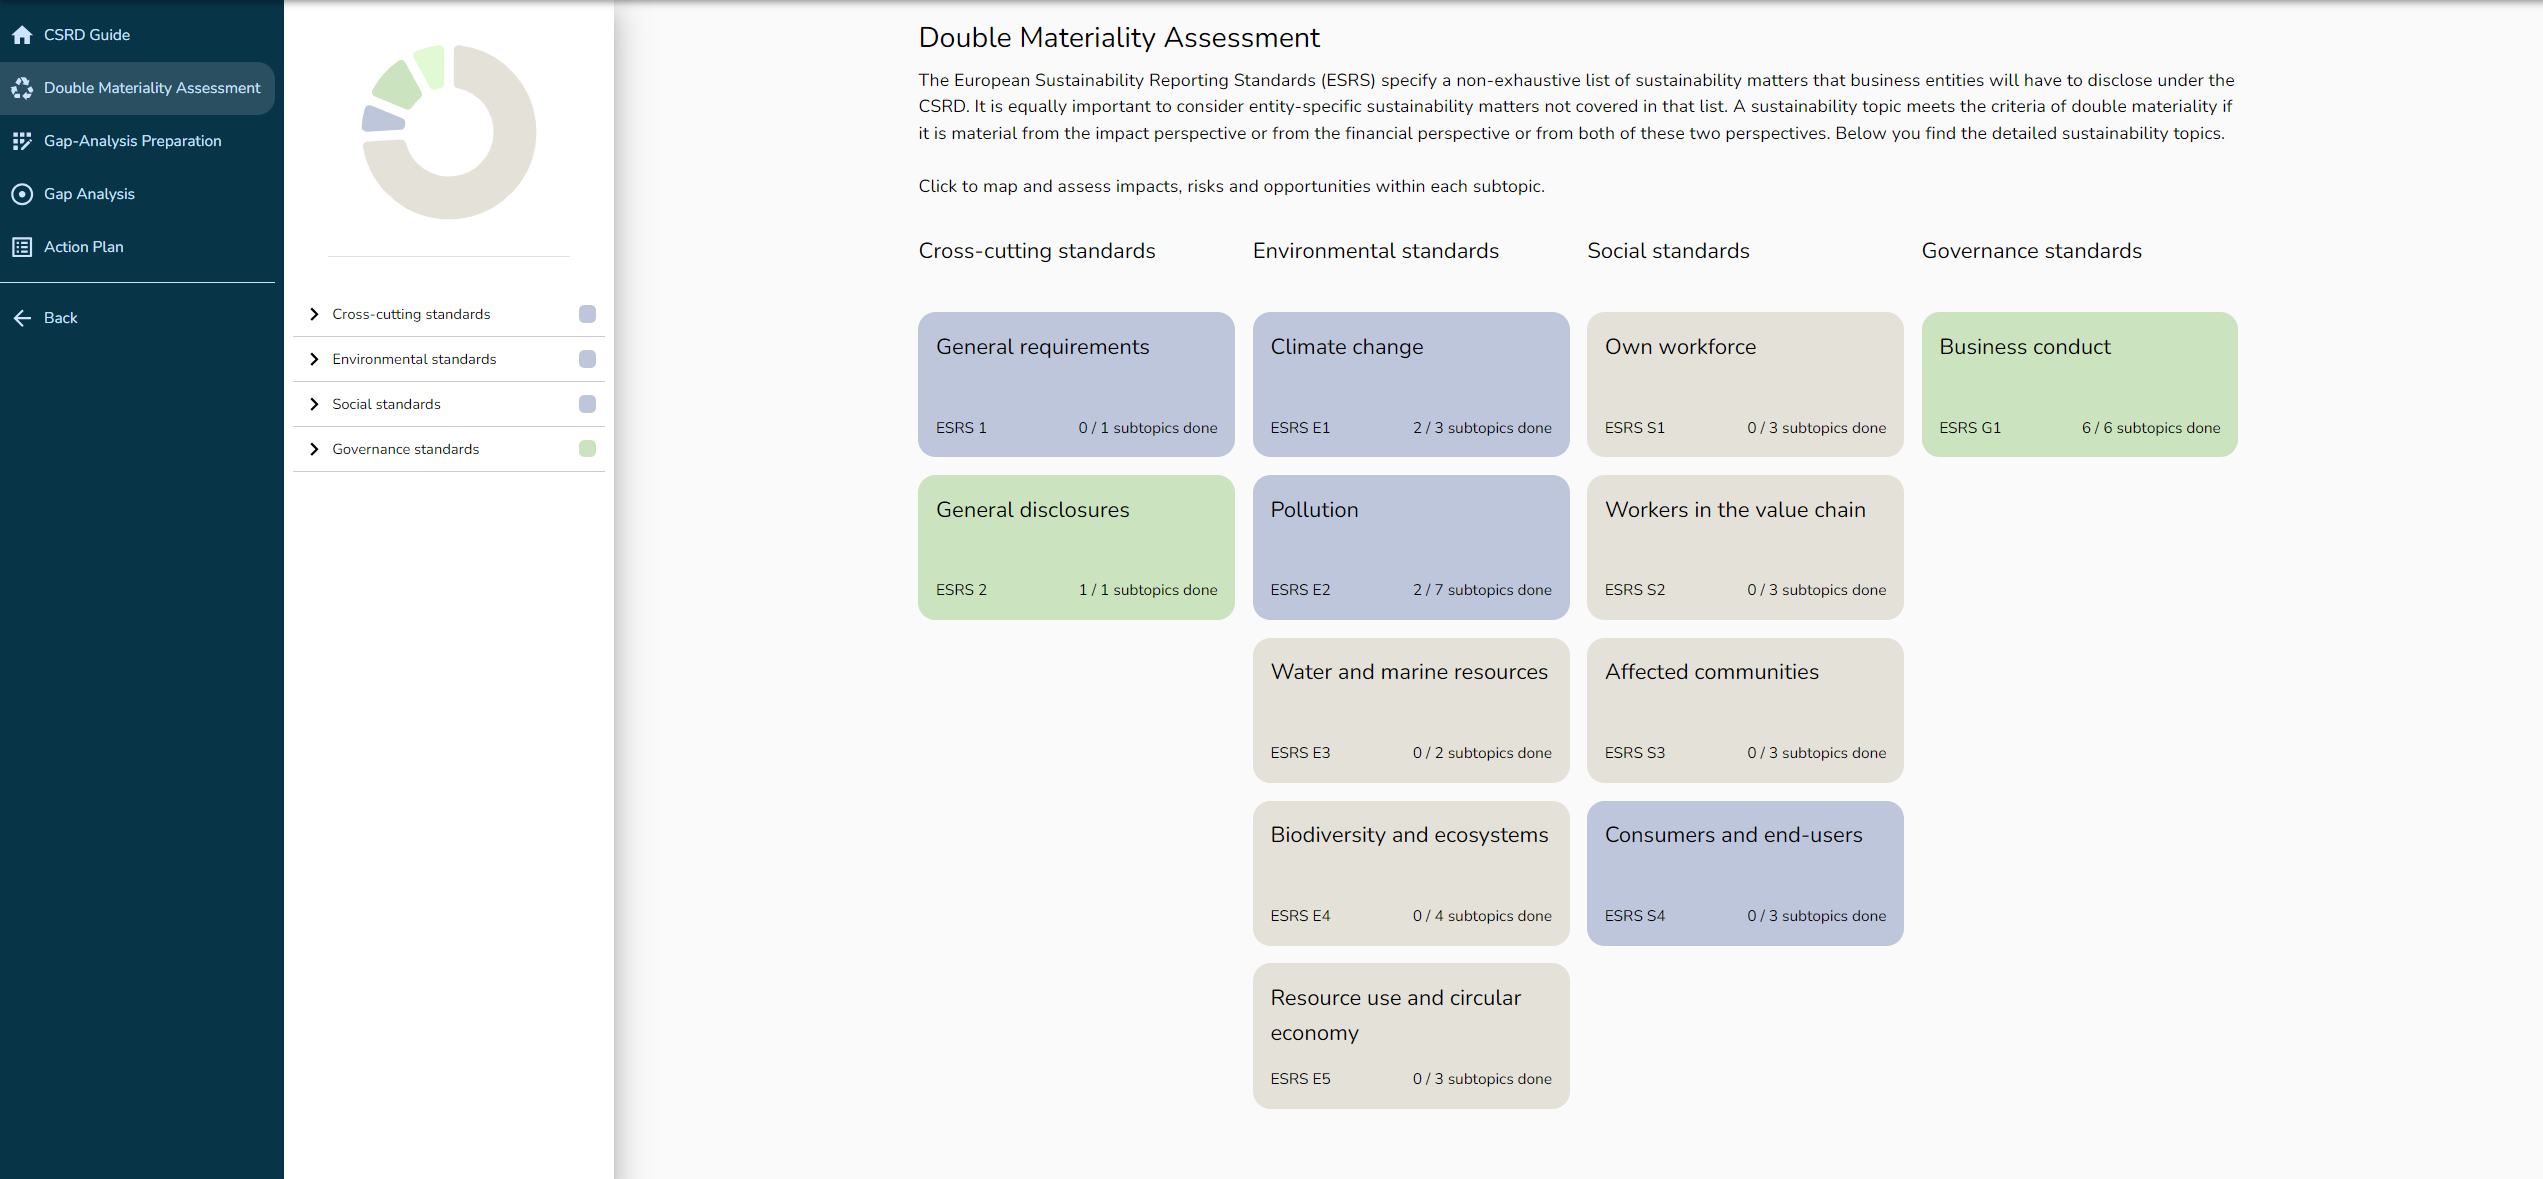Click Cross-cutting standards status swatch
2543x1179 pixels.
click(x=587, y=314)
